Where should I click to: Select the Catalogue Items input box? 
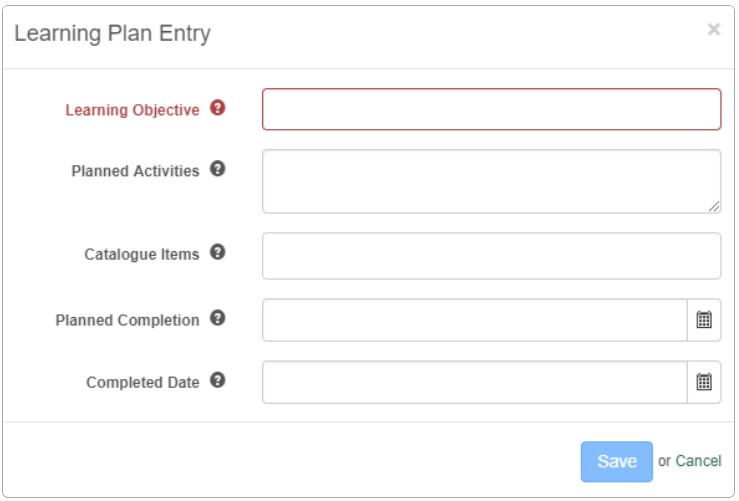pos(491,256)
